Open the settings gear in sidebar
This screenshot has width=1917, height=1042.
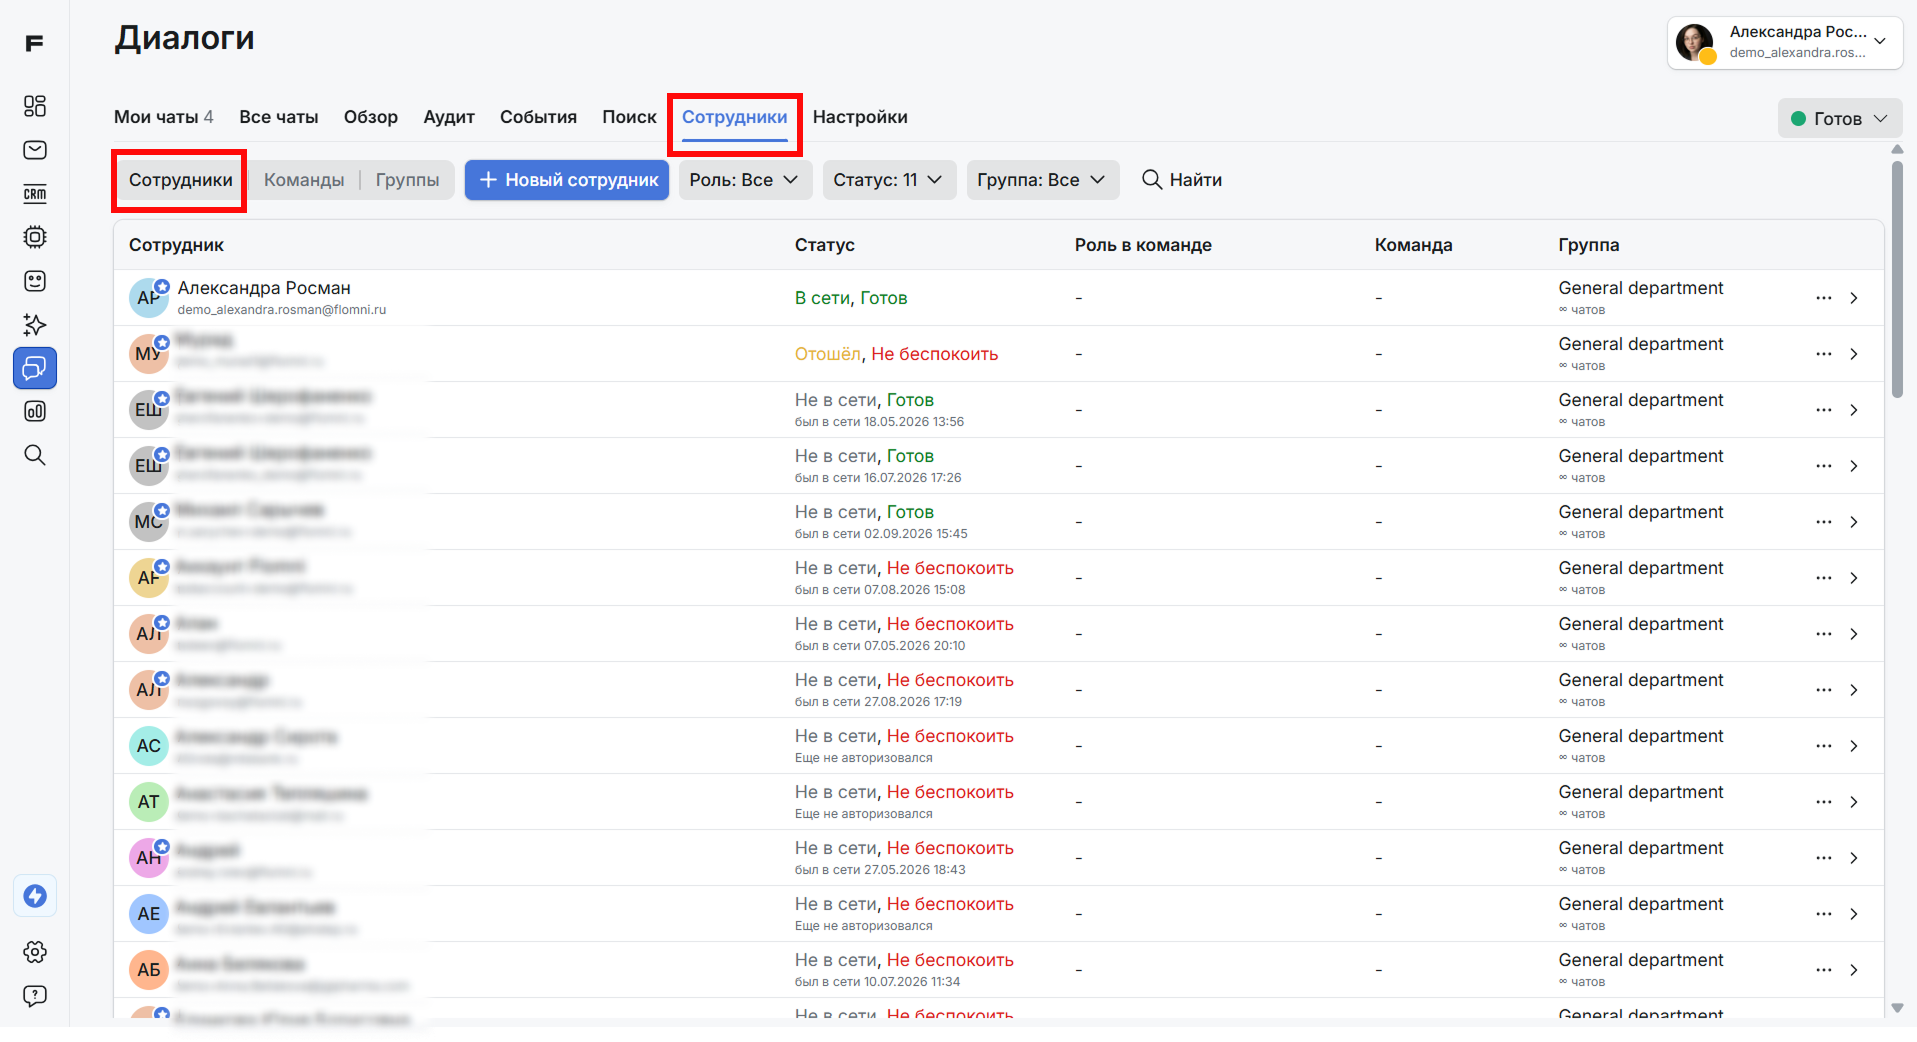[35, 952]
